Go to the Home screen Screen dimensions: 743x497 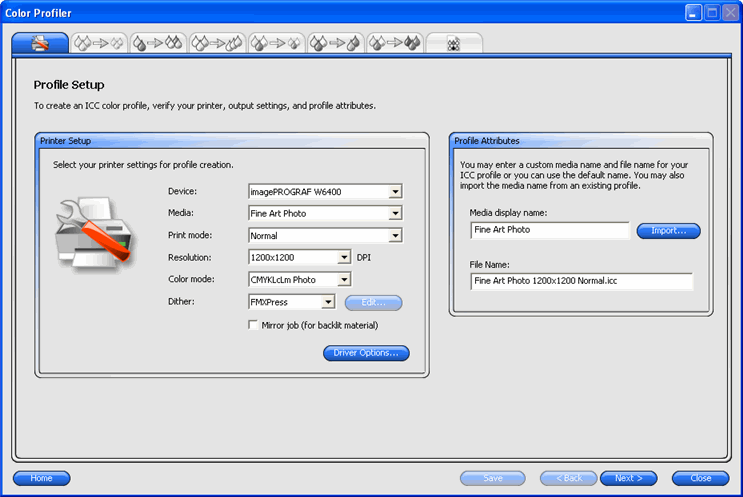click(42, 478)
